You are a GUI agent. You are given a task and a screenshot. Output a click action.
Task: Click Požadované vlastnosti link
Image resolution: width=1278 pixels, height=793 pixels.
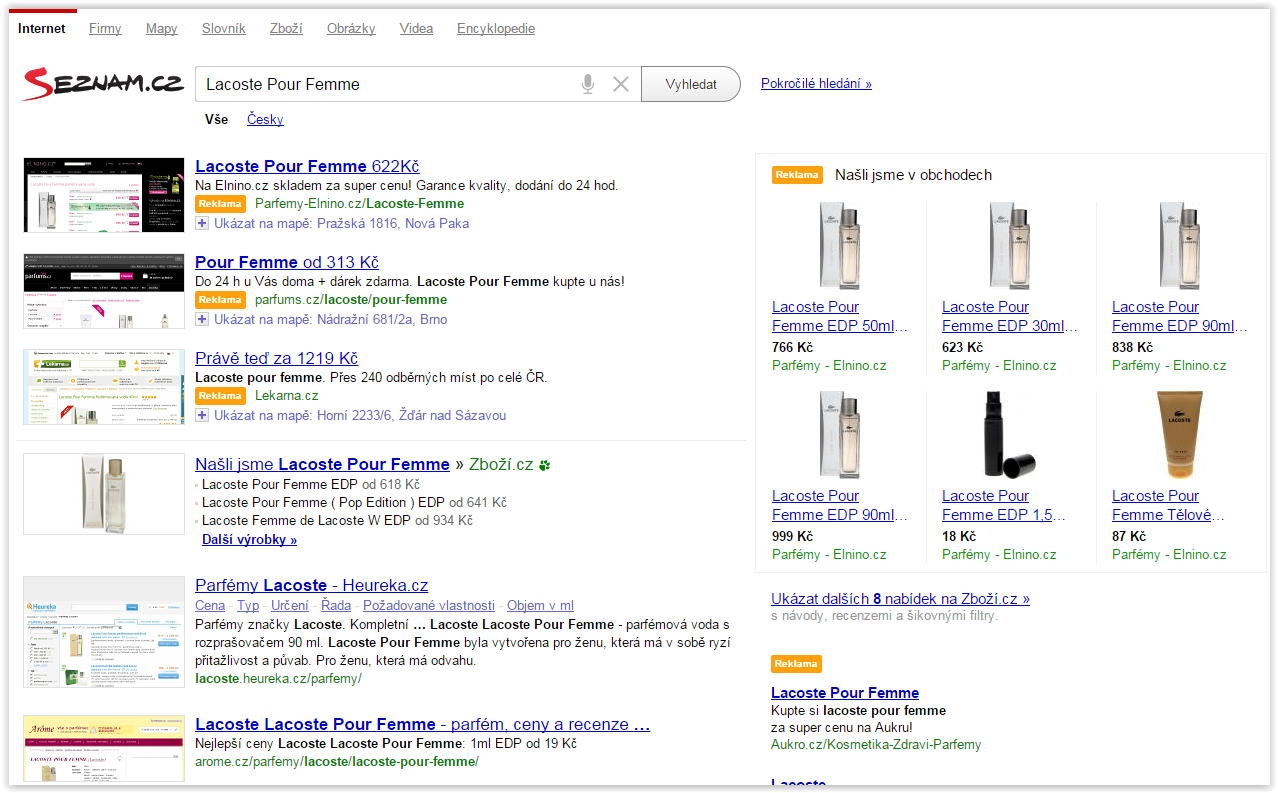coord(429,605)
